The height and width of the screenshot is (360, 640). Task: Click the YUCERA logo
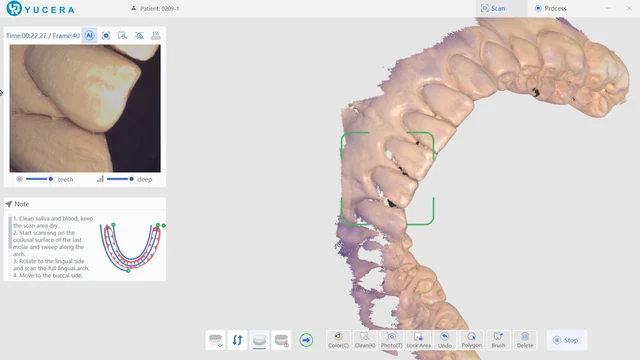(40, 9)
